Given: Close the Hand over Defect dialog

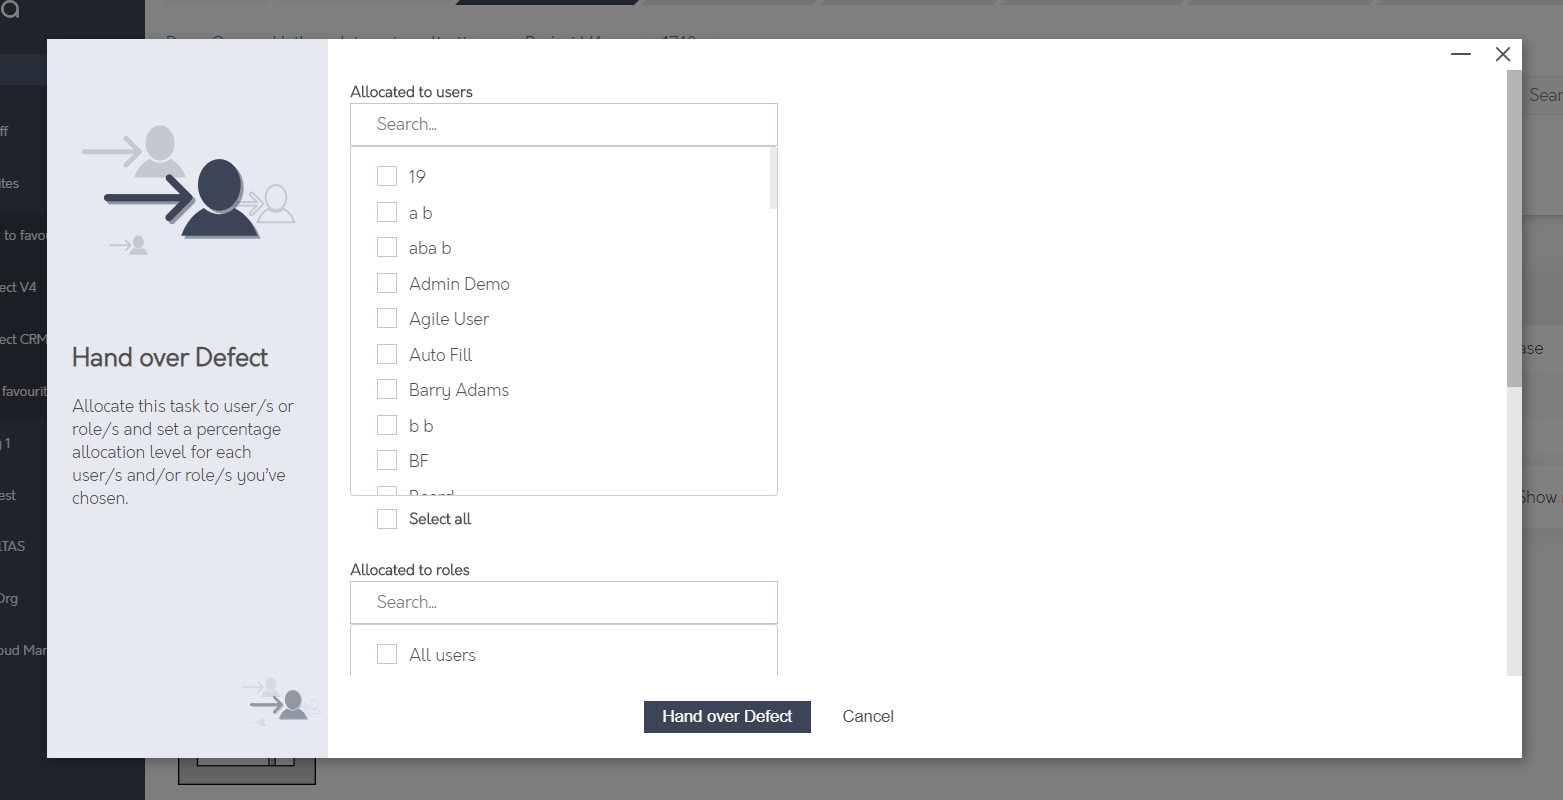Looking at the screenshot, I should [1502, 54].
